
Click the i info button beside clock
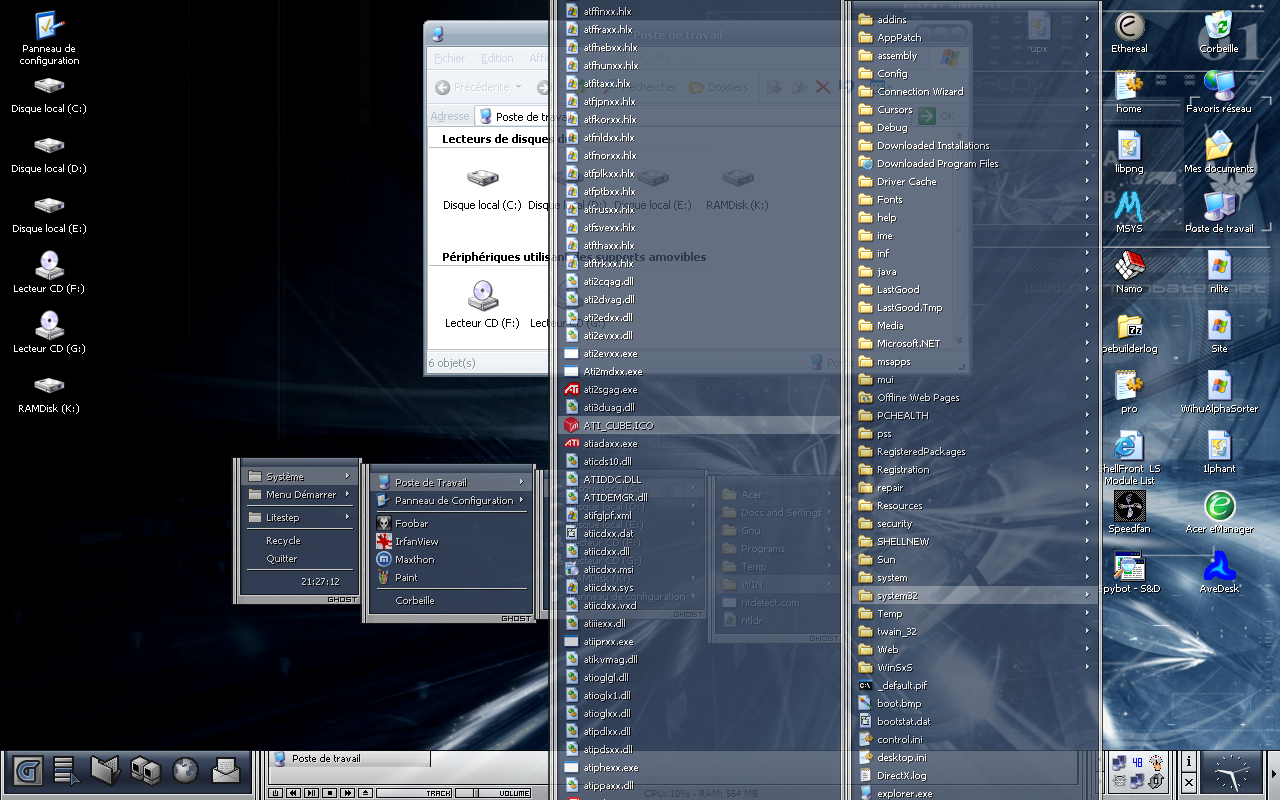pos(1188,761)
